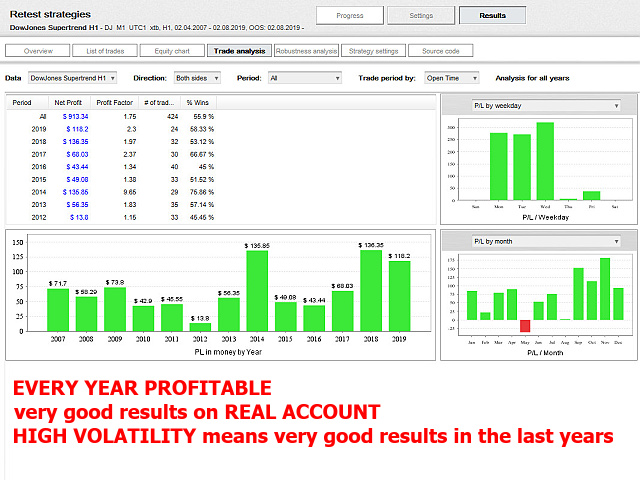Open the Robustness analysis tab
This screenshot has height=480, width=640.
[x=306, y=51]
